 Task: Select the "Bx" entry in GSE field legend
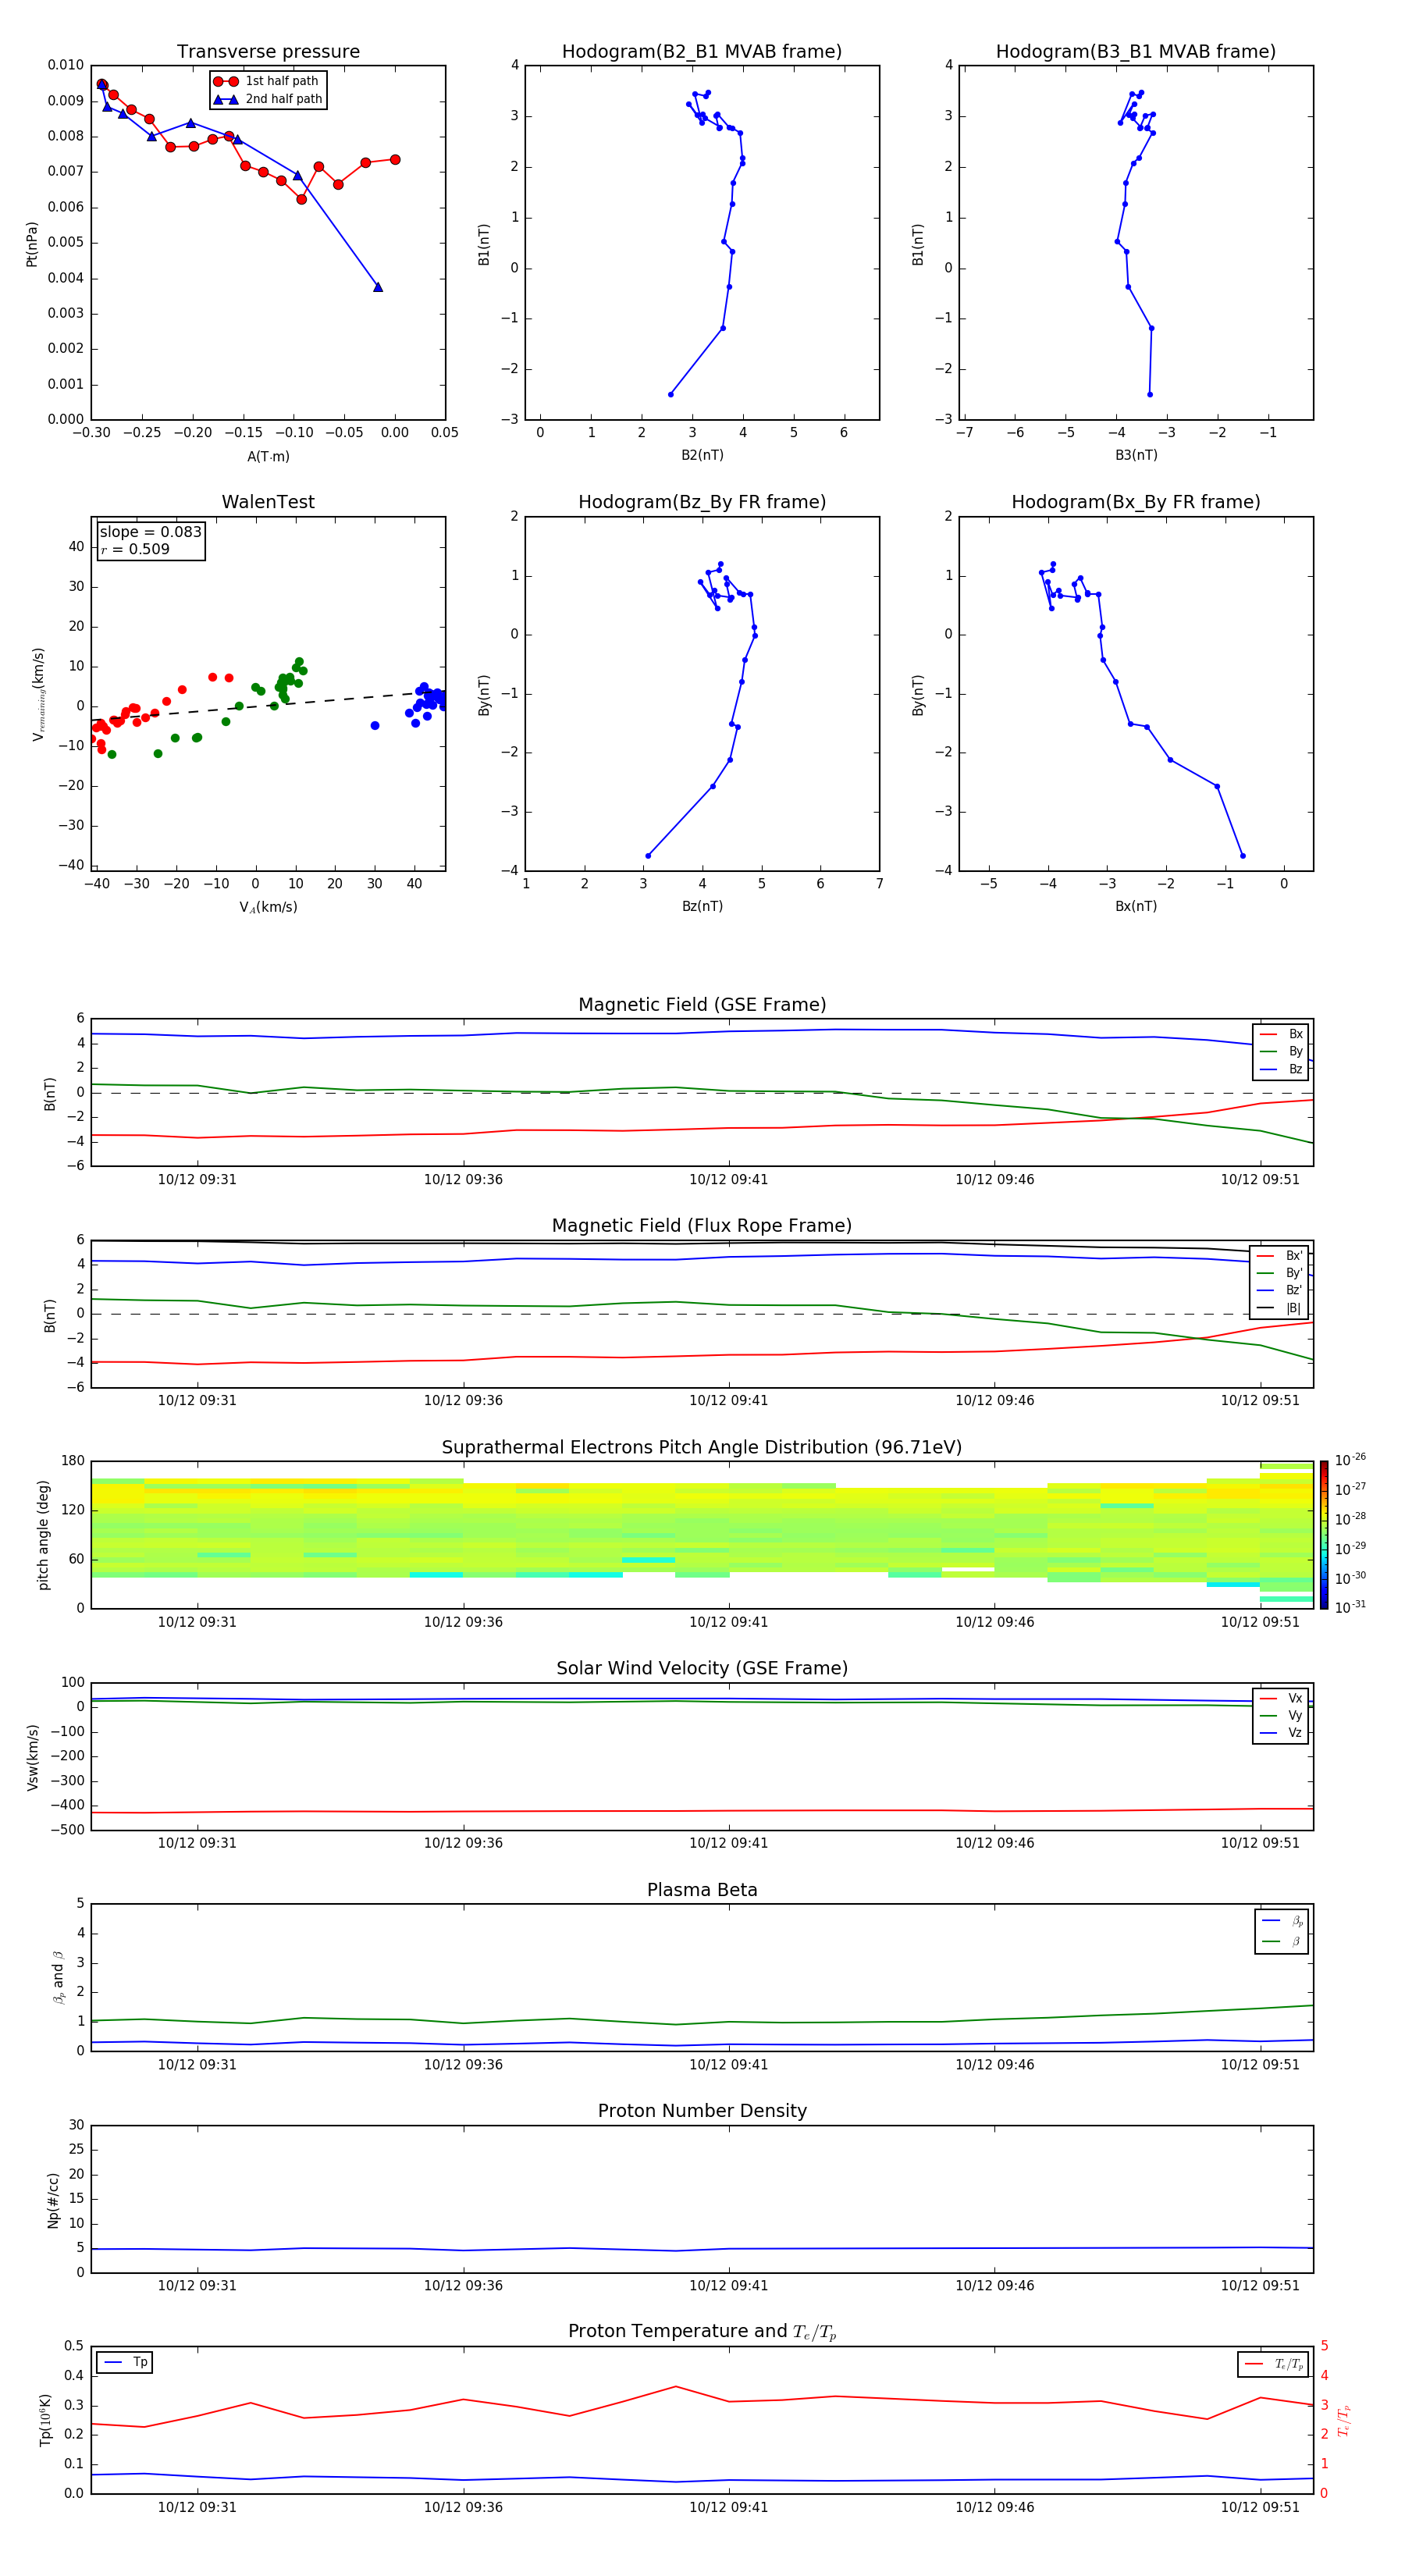[x=1281, y=1034]
